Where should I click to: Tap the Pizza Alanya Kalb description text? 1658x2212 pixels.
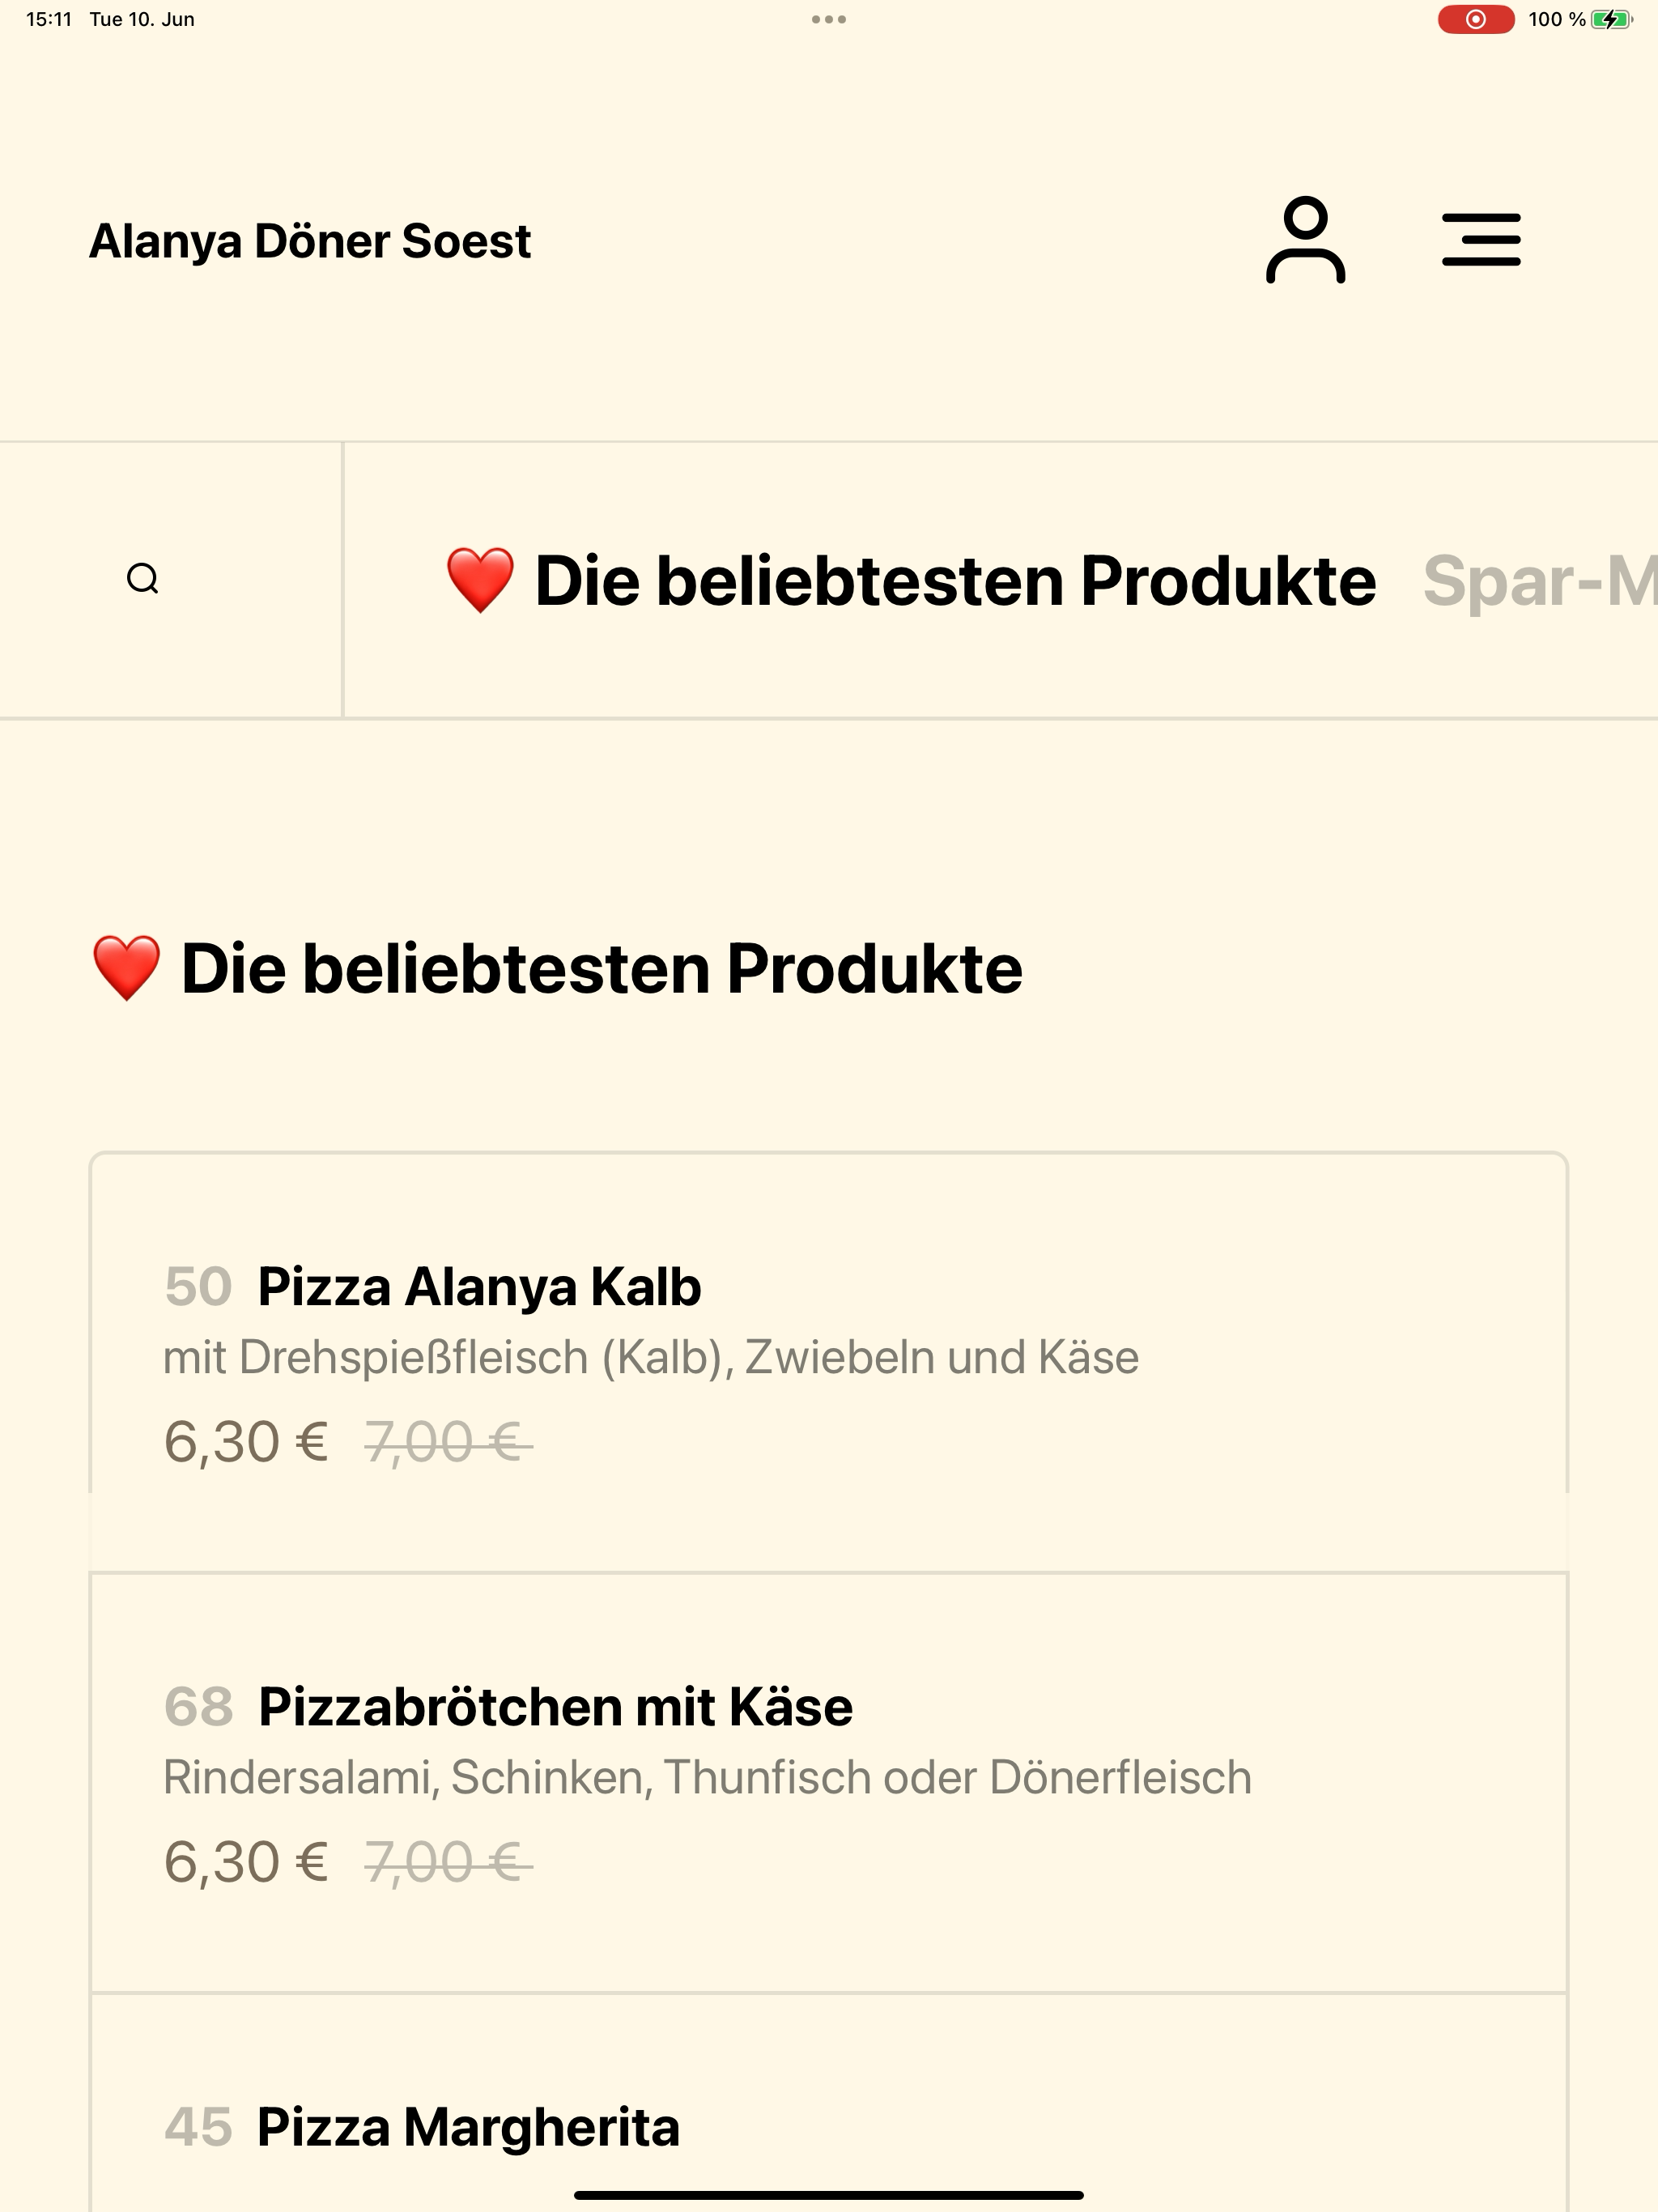[x=651, y=1358]
